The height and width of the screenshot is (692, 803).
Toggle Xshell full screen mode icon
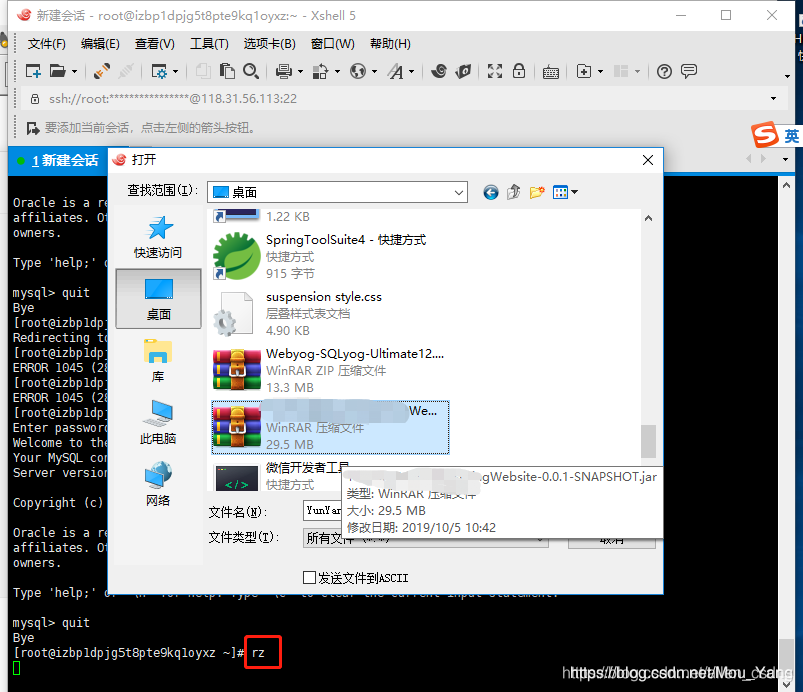[x=493, y=71]
